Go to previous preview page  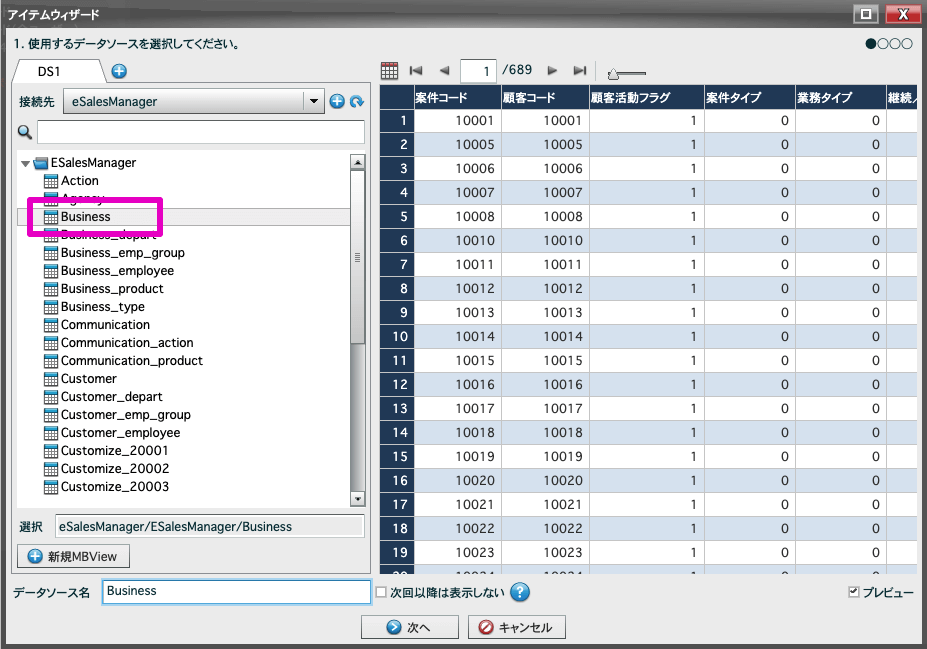tap(445, 71)
